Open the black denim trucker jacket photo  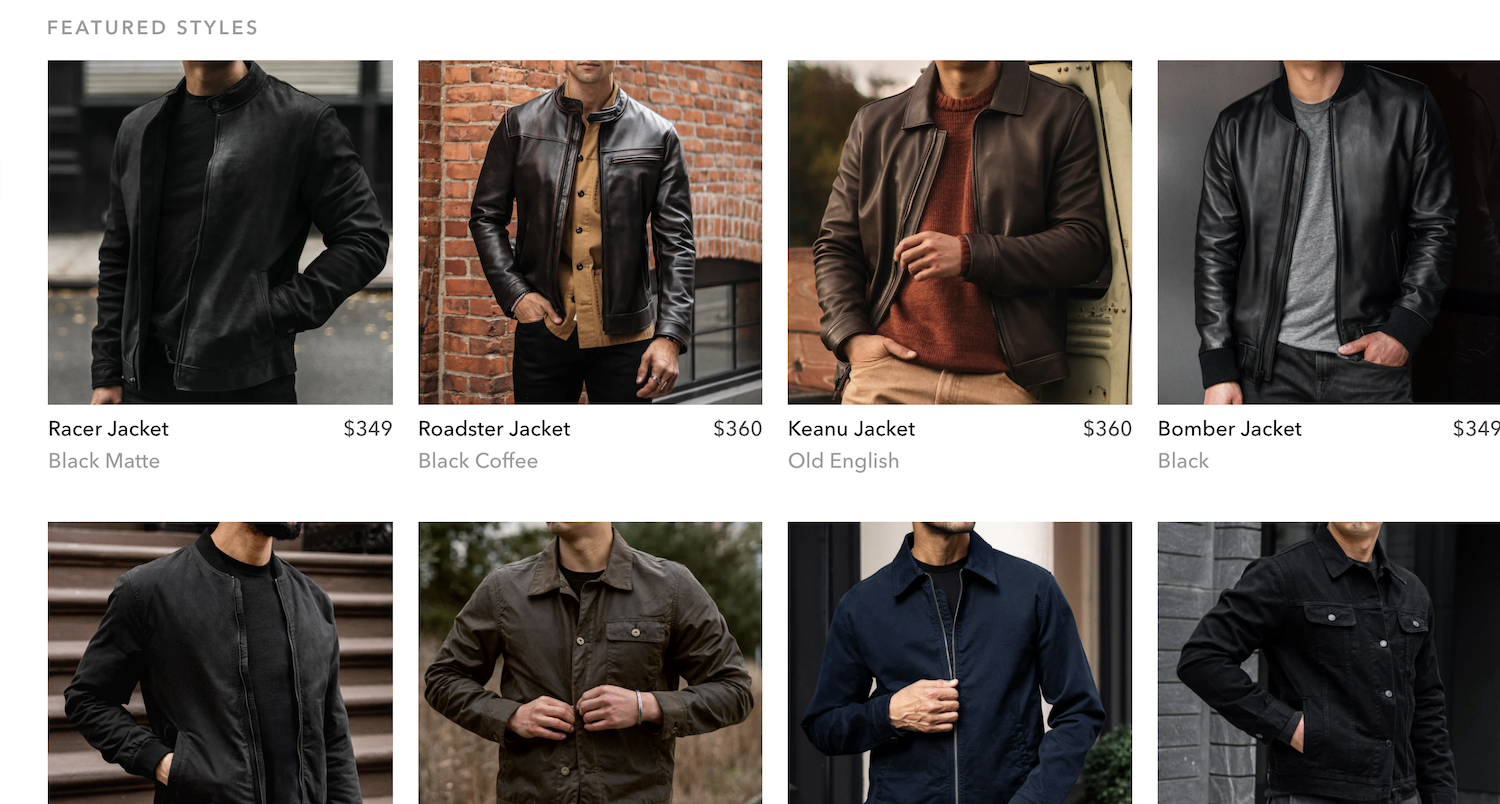click(x=1329, y=663)
